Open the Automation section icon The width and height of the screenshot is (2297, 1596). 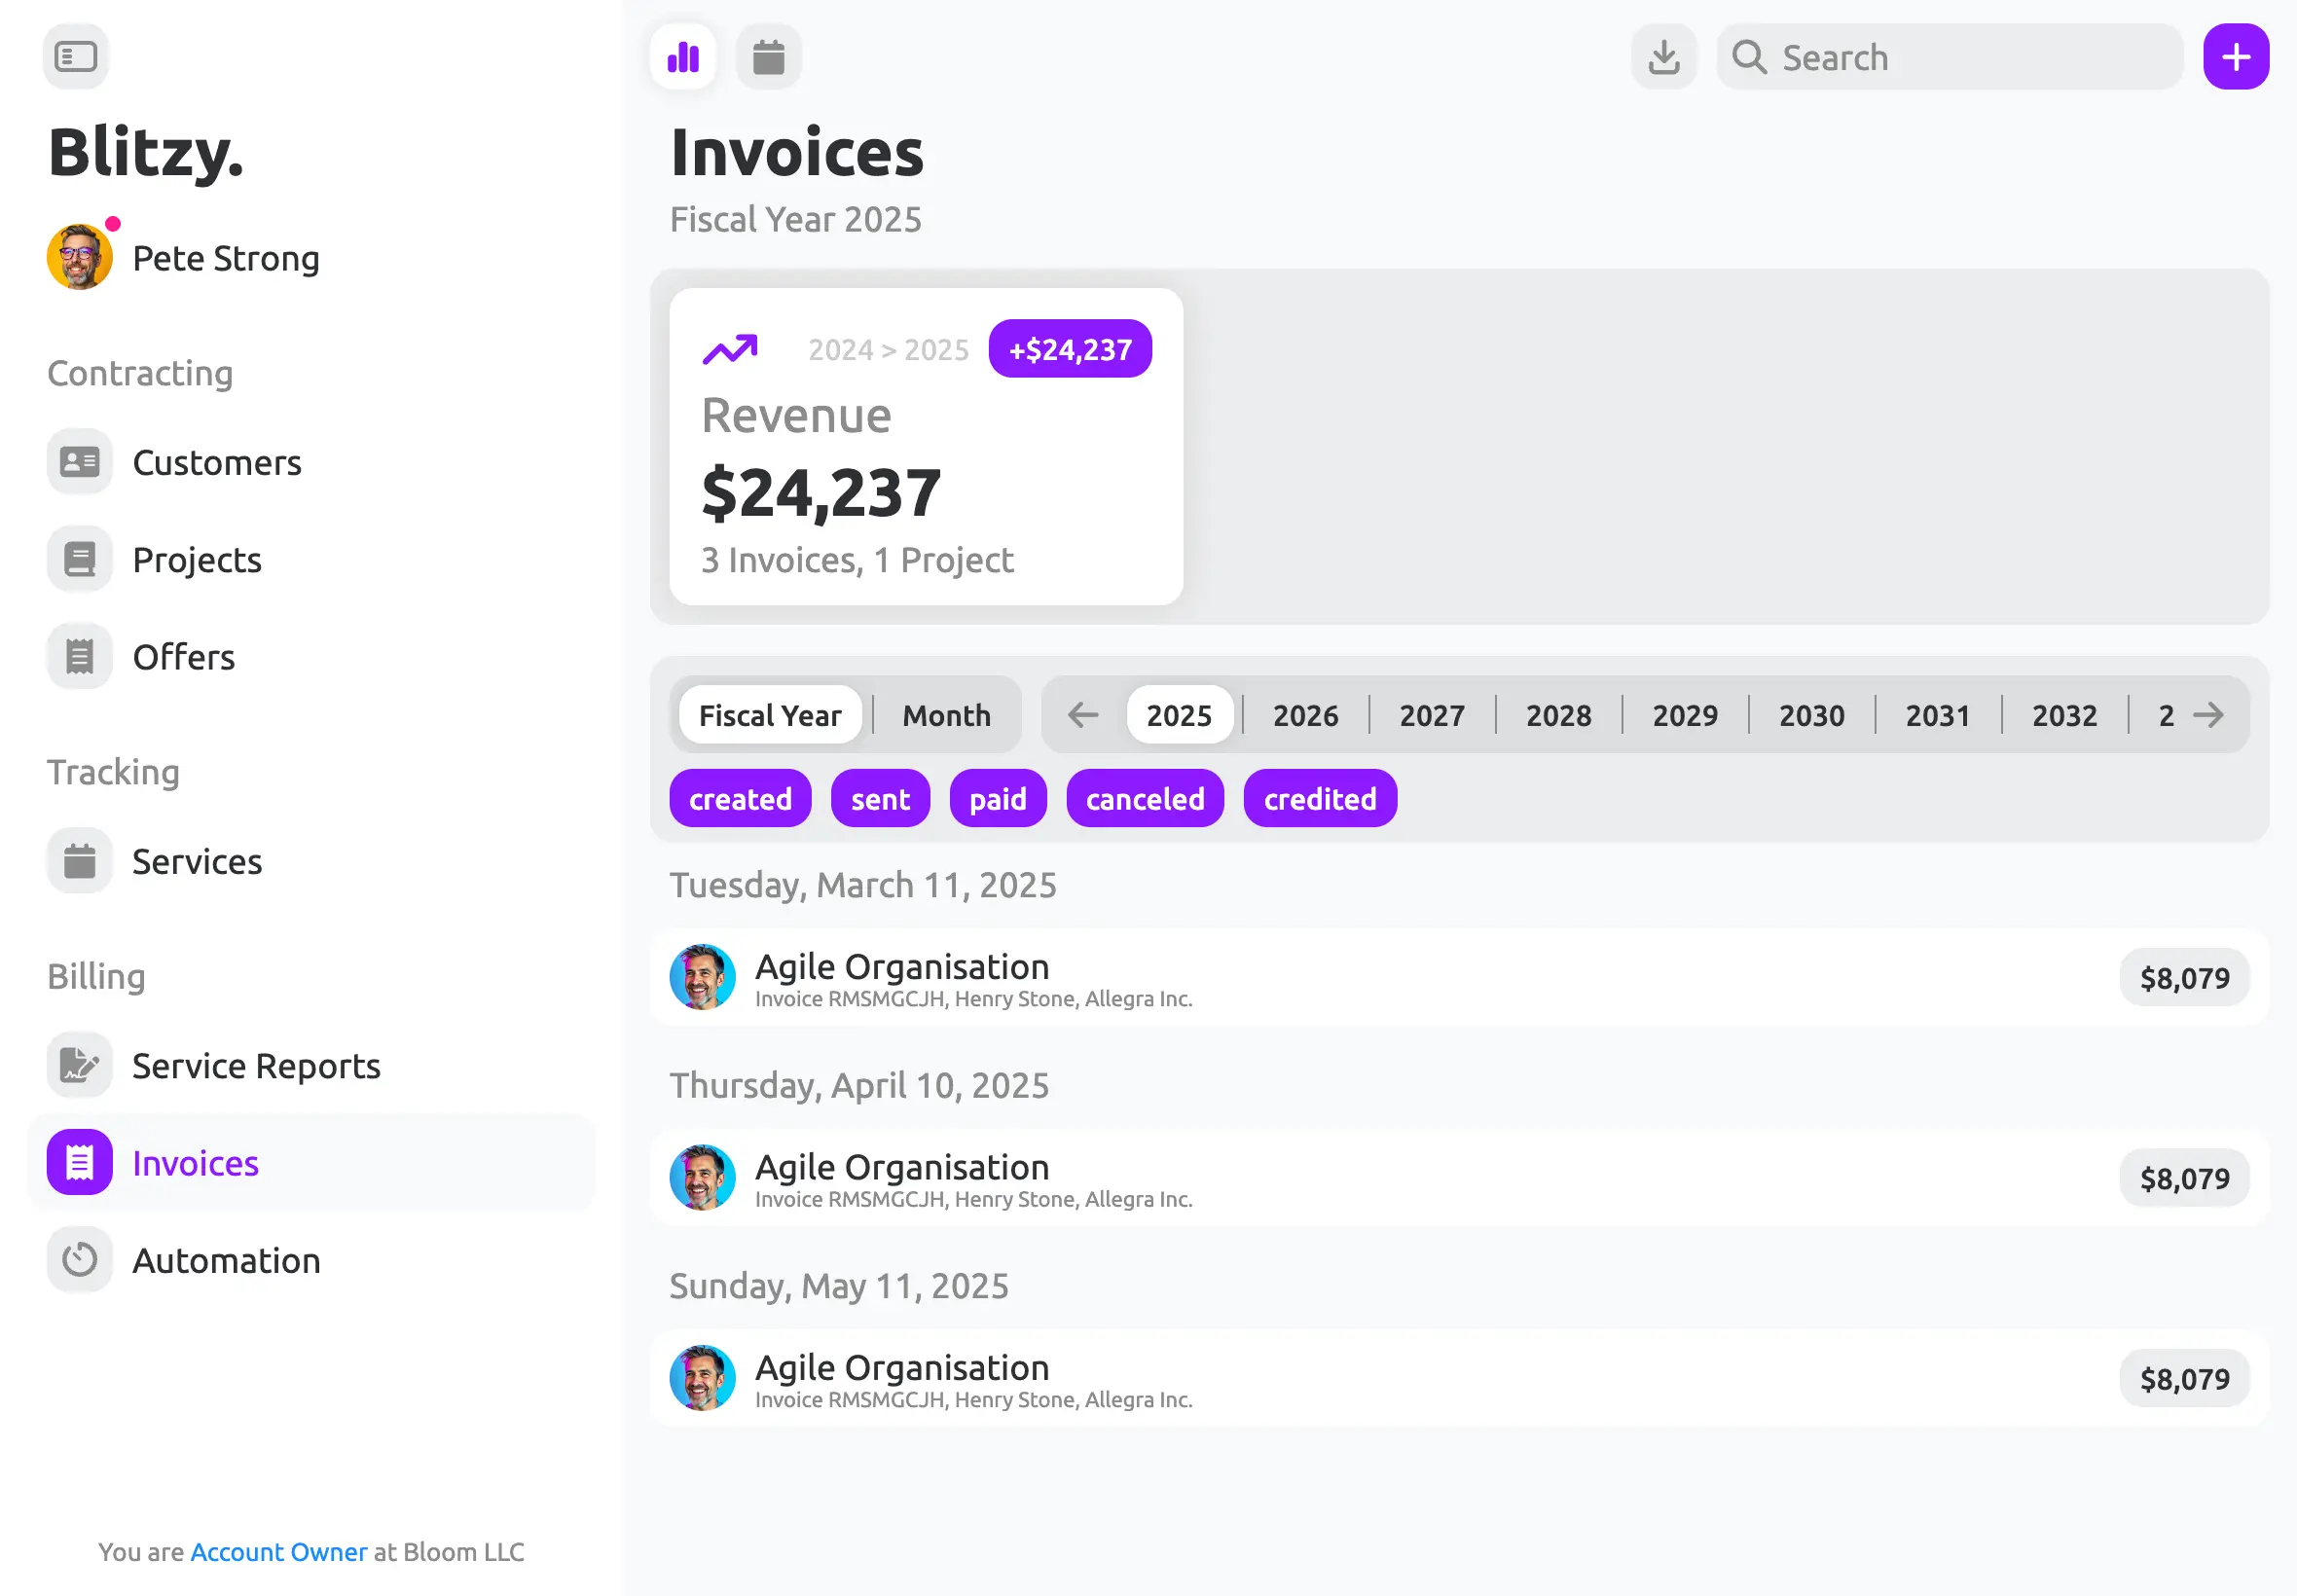[x=80, y=1260]
